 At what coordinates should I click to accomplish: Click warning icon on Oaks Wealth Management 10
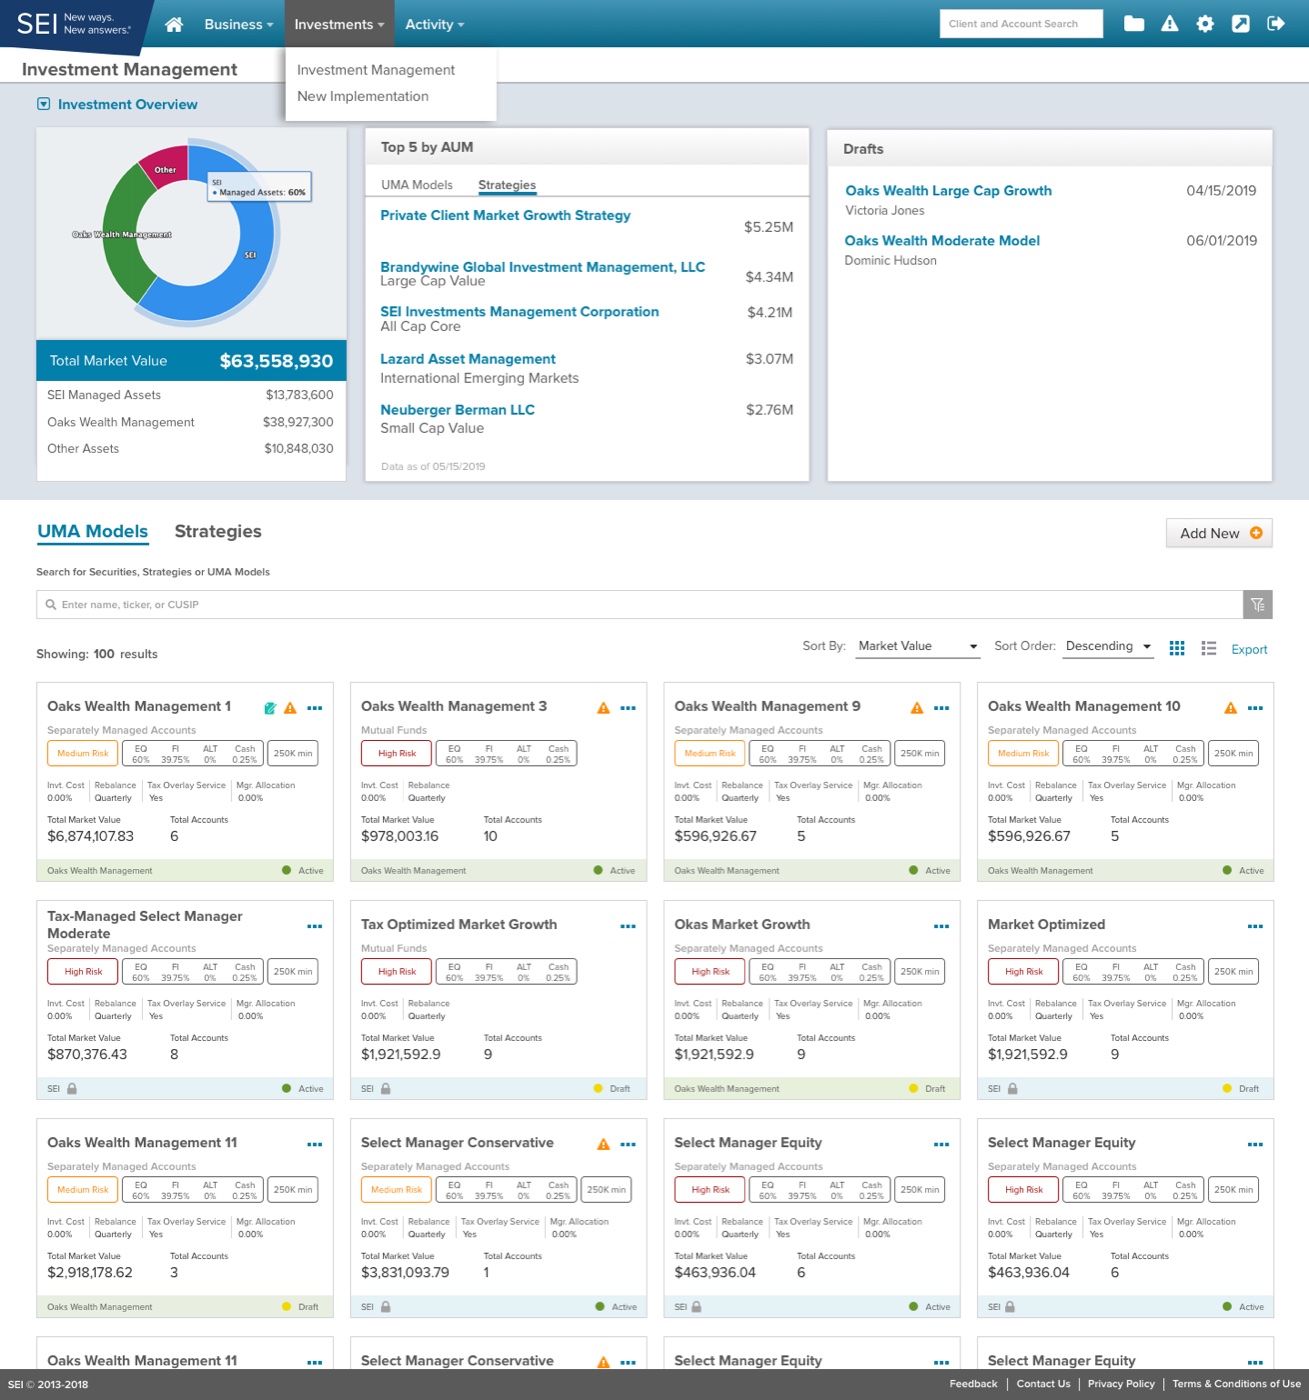1230,708
